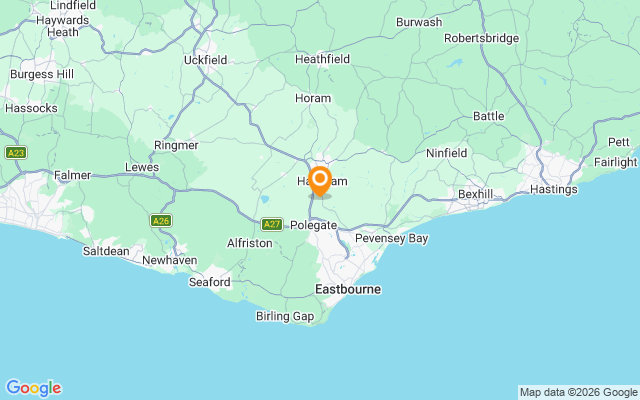Viewport: 640px width, 400px height.
Task: Open the Map data ©2026 Google attribution
Action: tap(578, 393)
